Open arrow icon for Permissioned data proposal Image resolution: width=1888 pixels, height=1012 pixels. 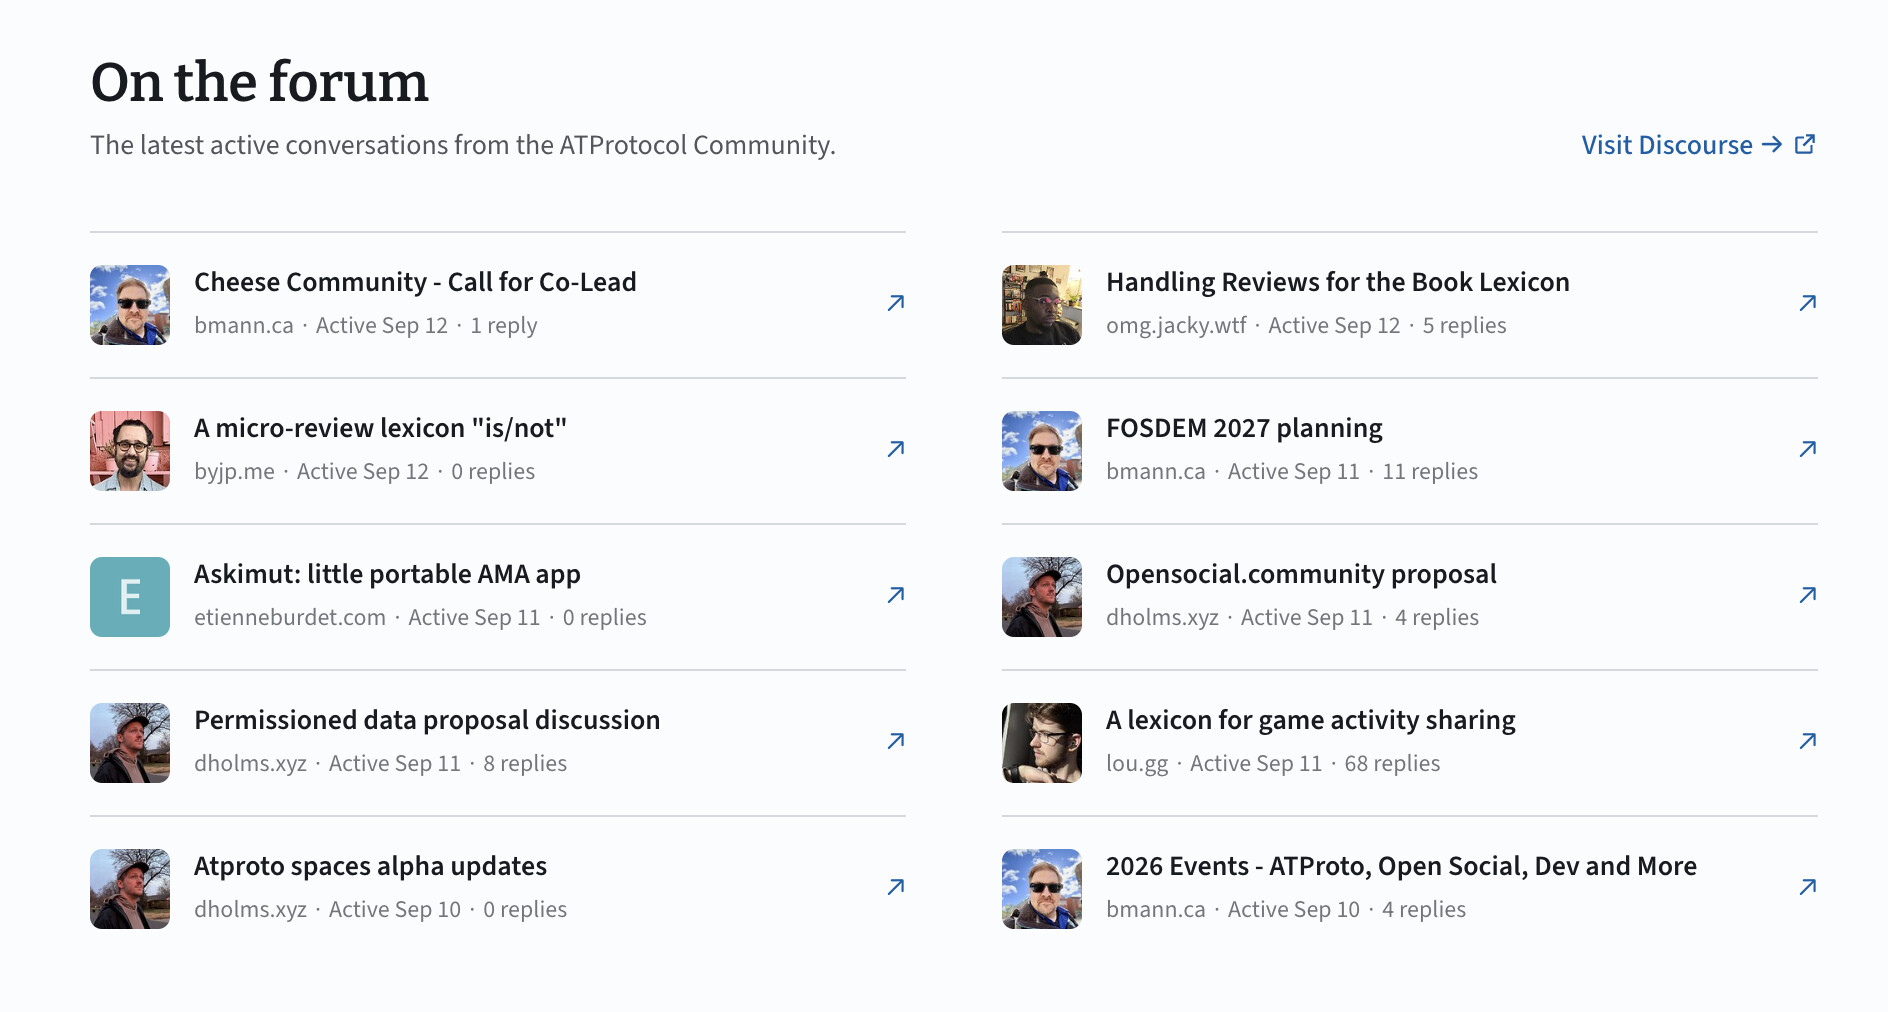tap(896, 741)
